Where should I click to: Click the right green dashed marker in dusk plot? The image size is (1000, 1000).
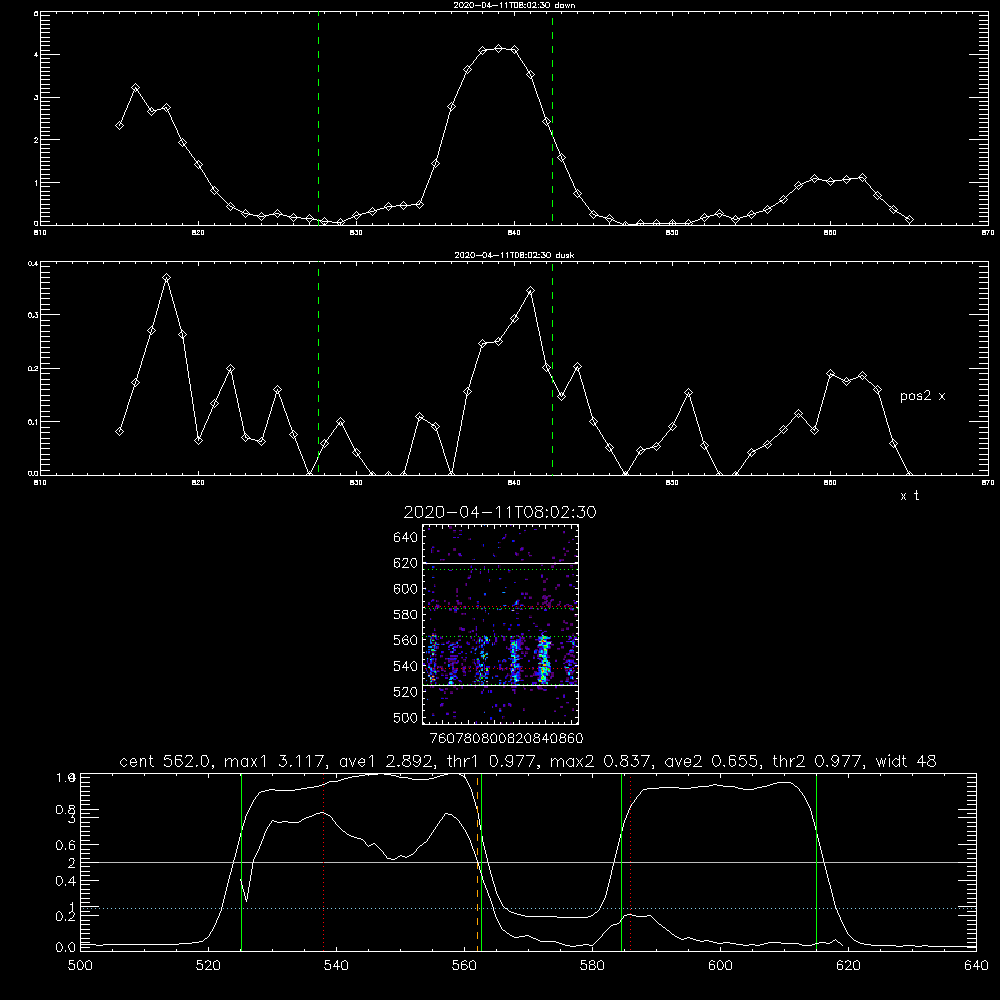tap(552, 368)
